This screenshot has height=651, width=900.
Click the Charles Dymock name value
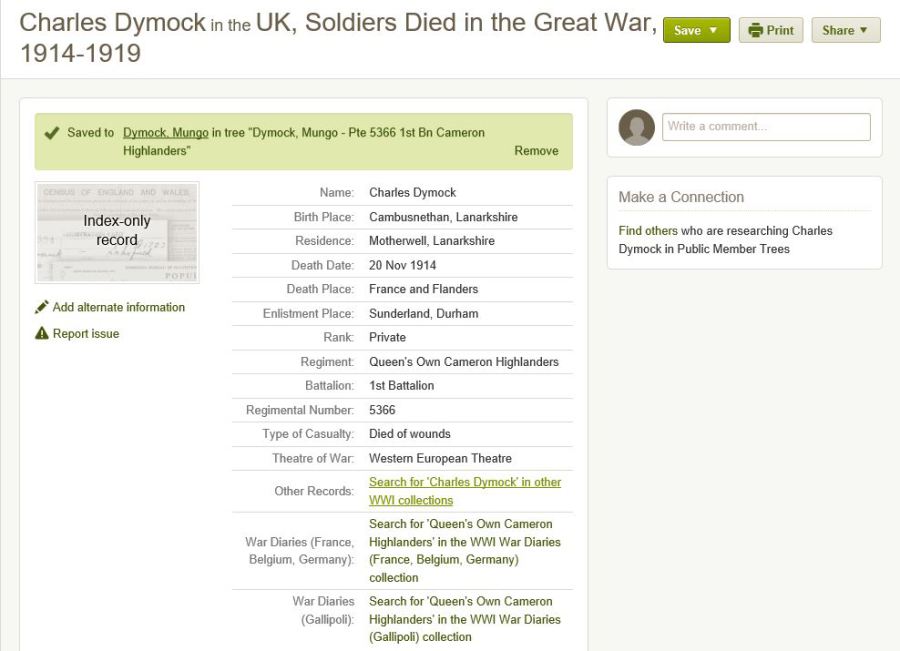(x=412, y=192)
